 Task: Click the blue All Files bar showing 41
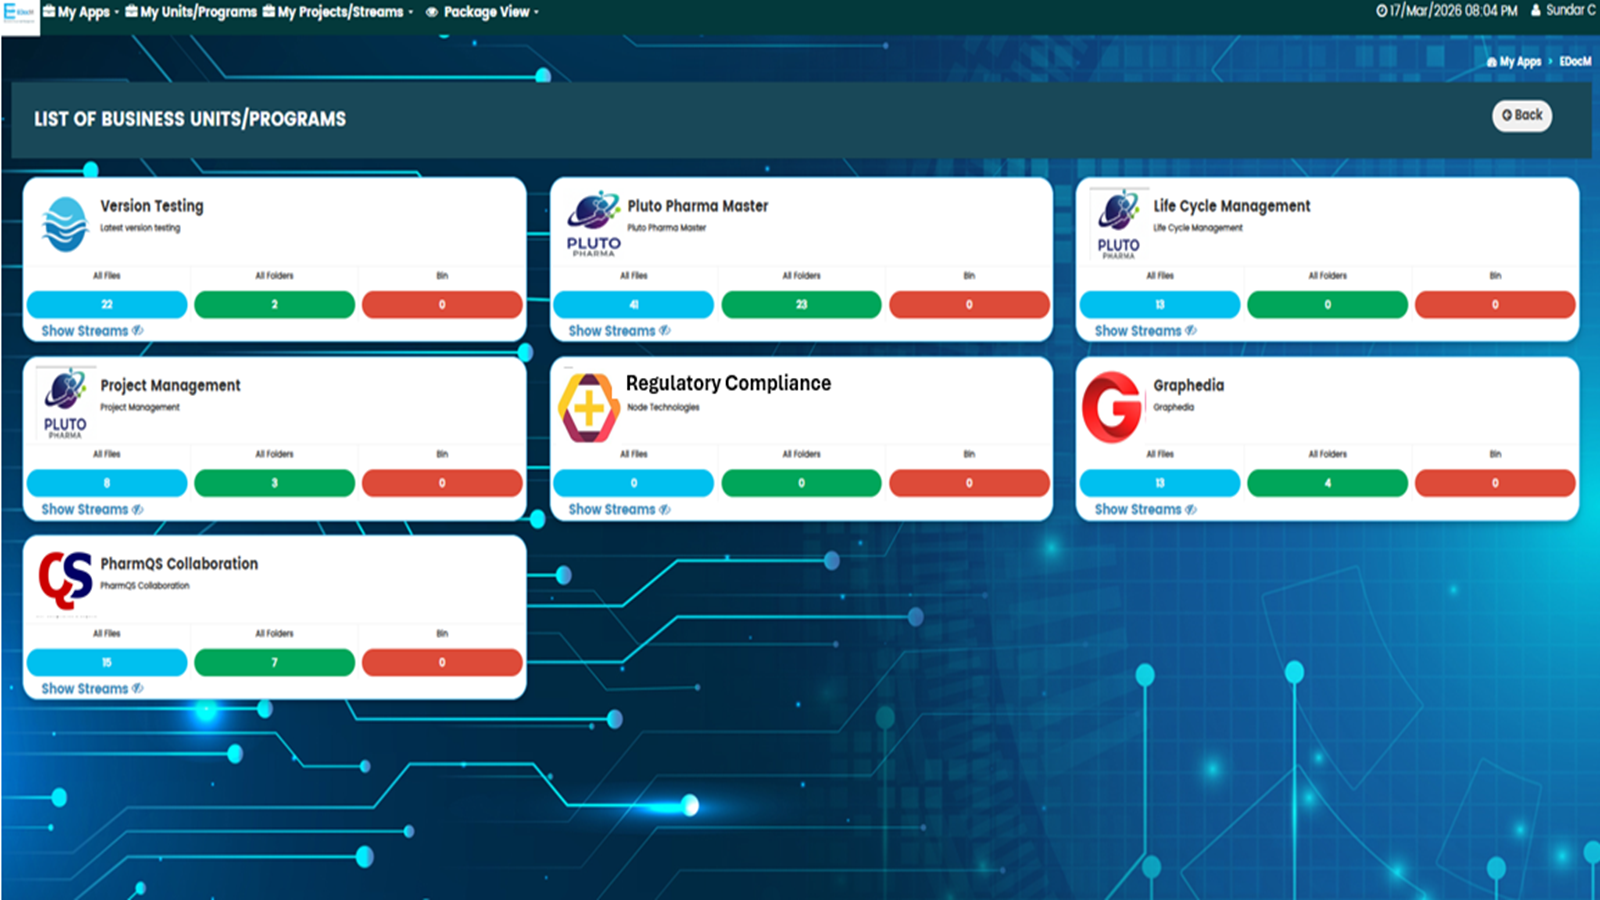633,305
